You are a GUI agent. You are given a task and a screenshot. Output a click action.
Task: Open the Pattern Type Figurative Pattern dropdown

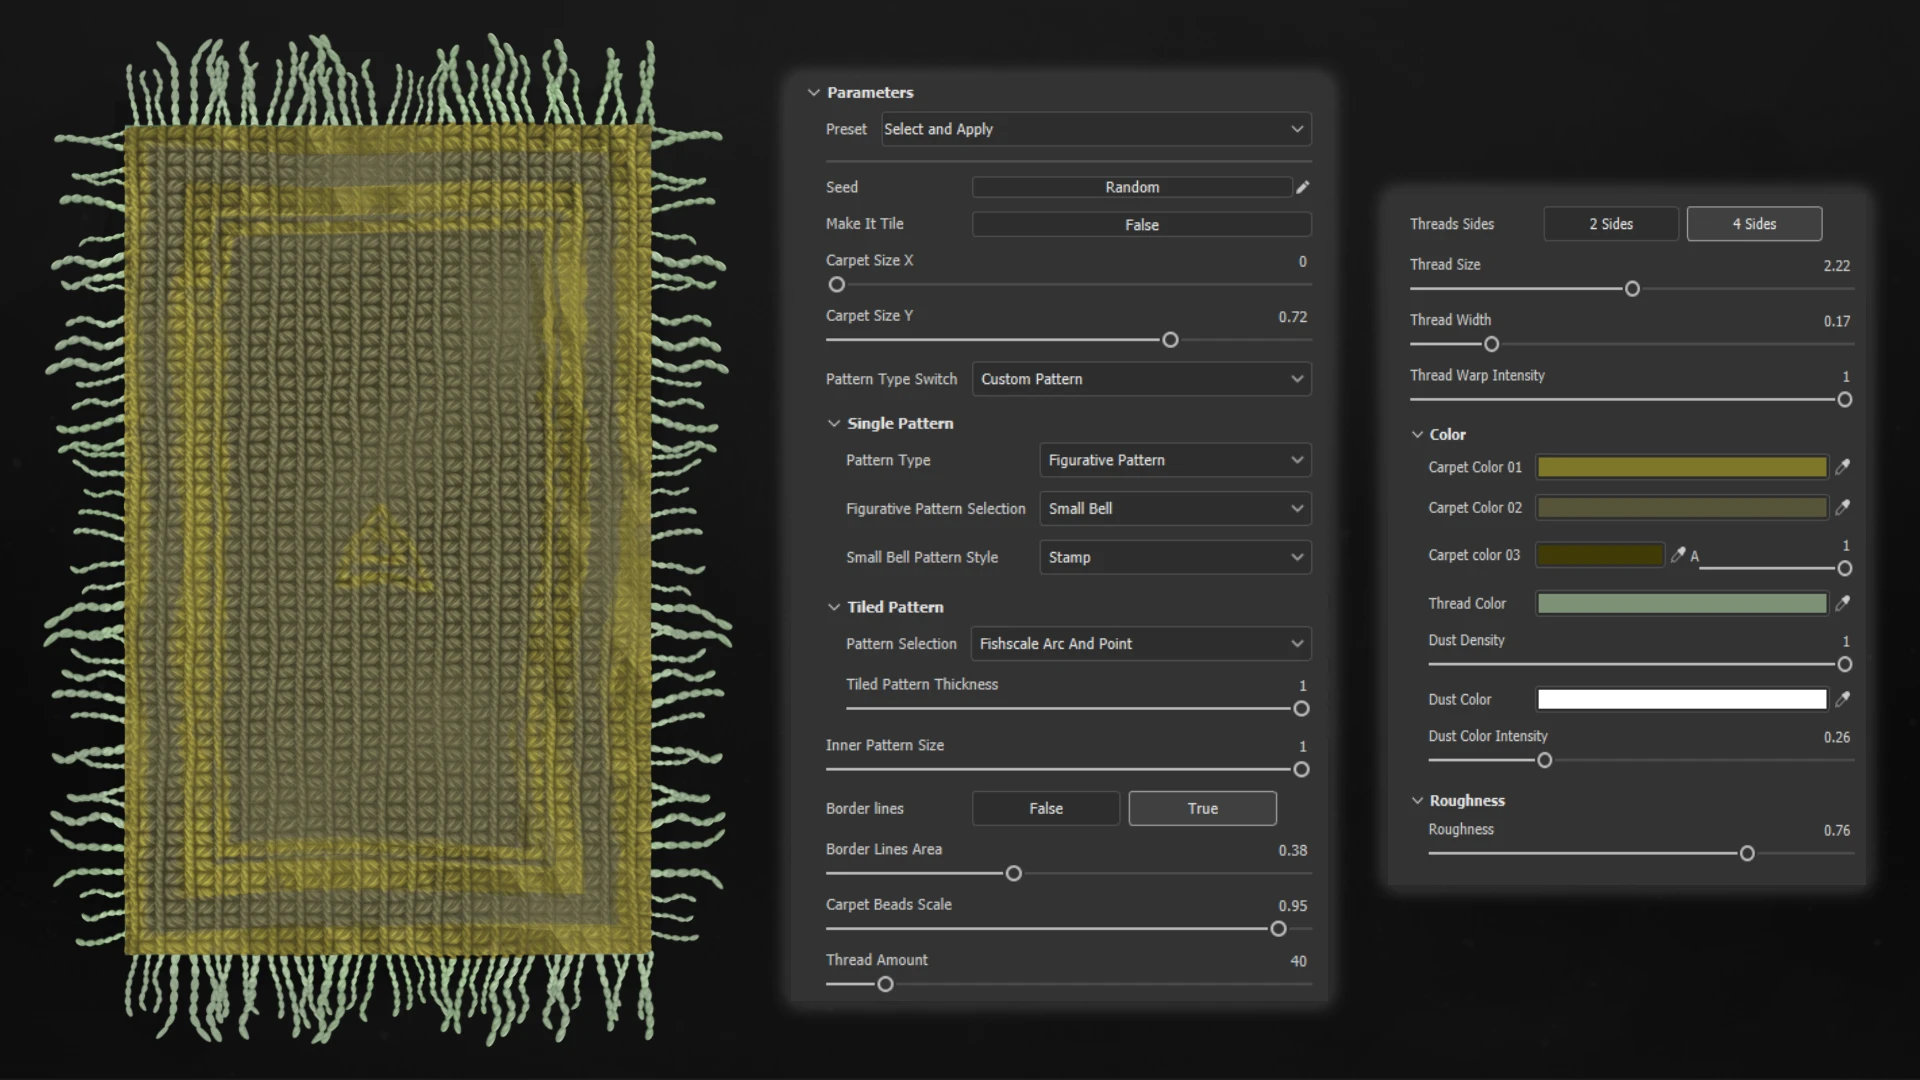(x=1175, y=460)
